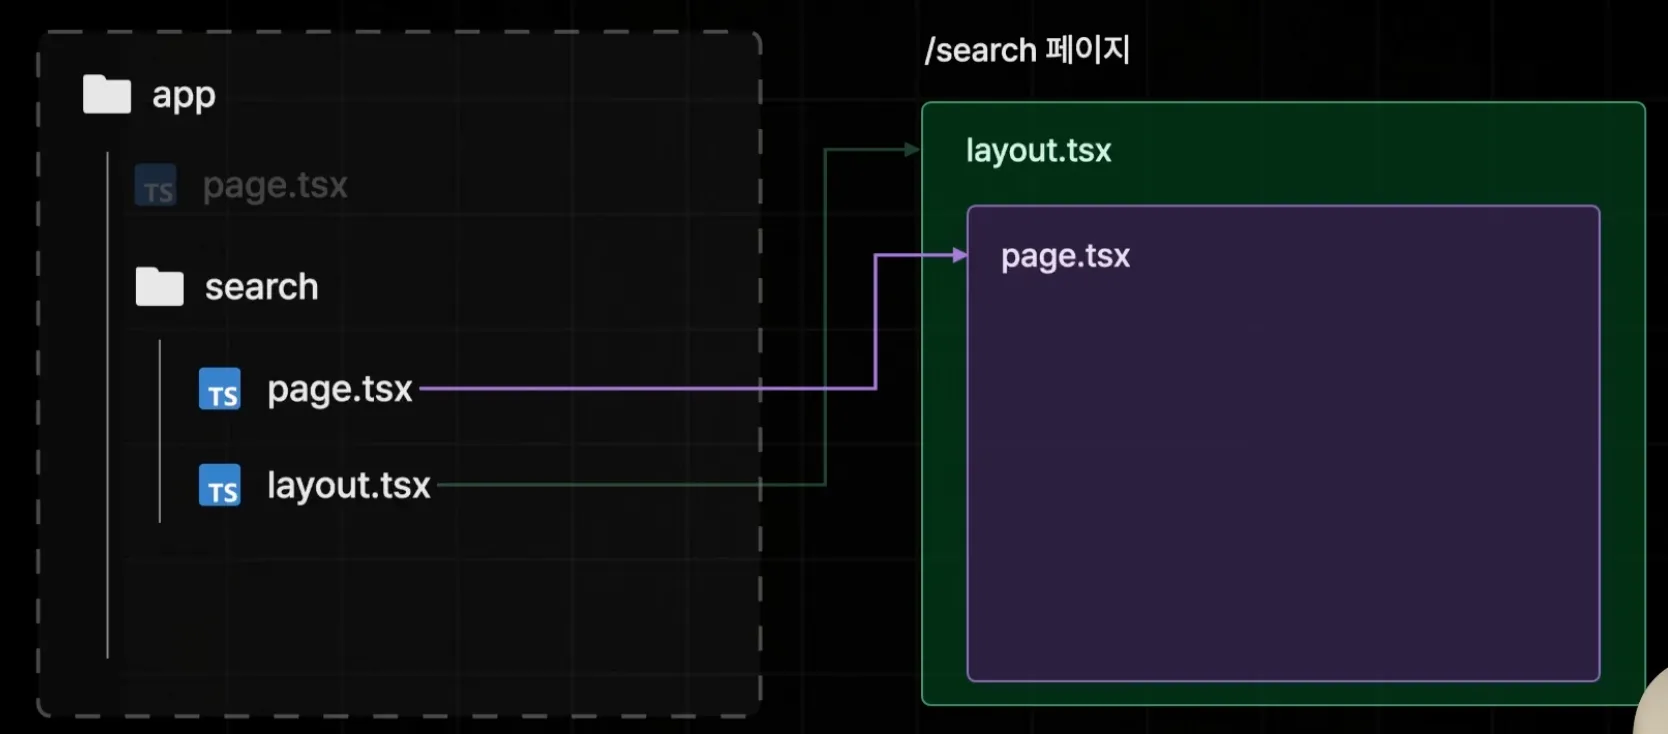Click the green connector line from layout.tsx
The height and width of the screenshot is (734, 1668).
click(630, 485)
